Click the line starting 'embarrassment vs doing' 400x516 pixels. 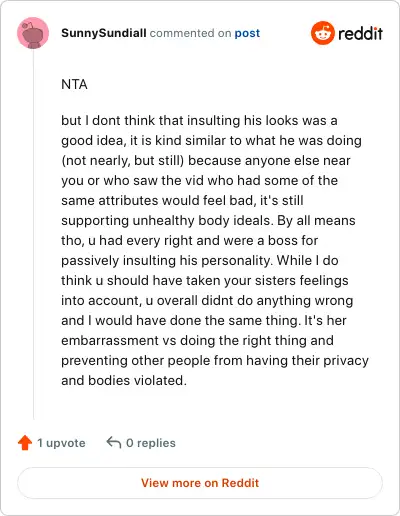point(197,340)
